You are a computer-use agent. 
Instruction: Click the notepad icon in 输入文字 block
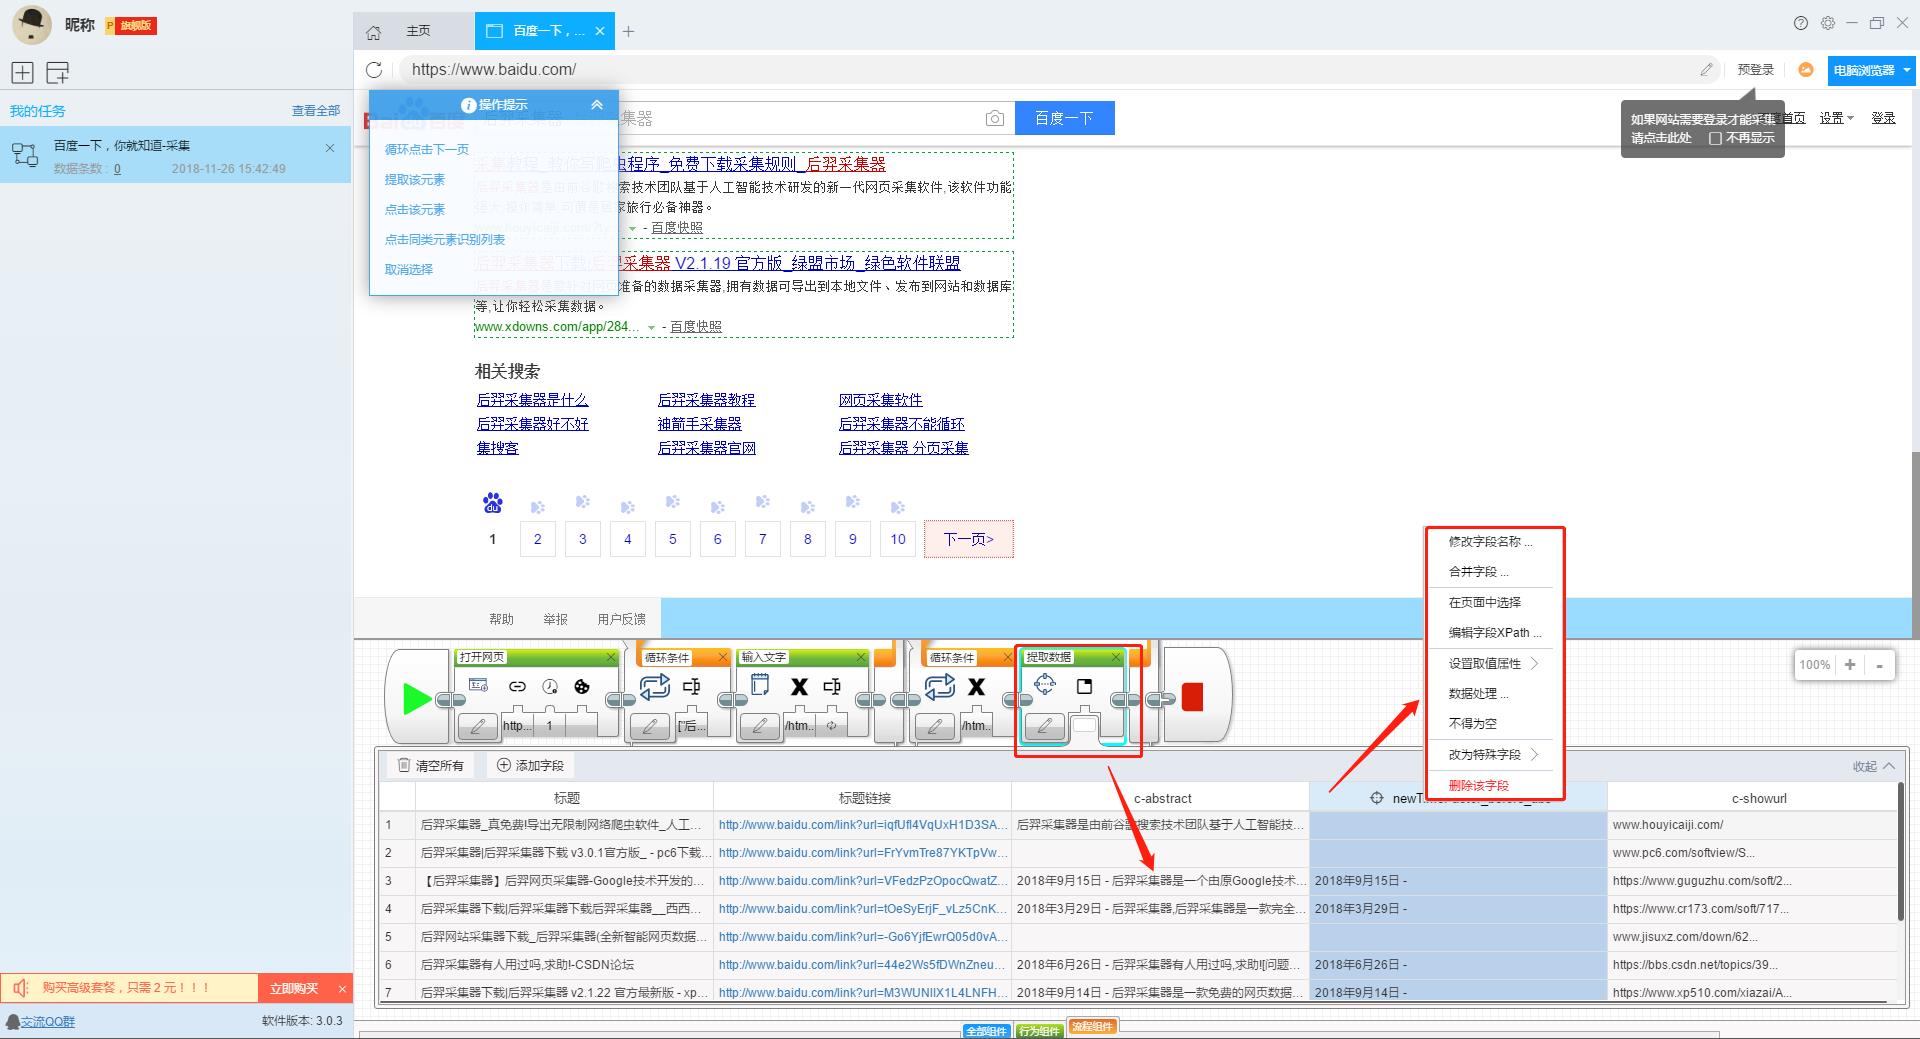[x=760, y=686]
